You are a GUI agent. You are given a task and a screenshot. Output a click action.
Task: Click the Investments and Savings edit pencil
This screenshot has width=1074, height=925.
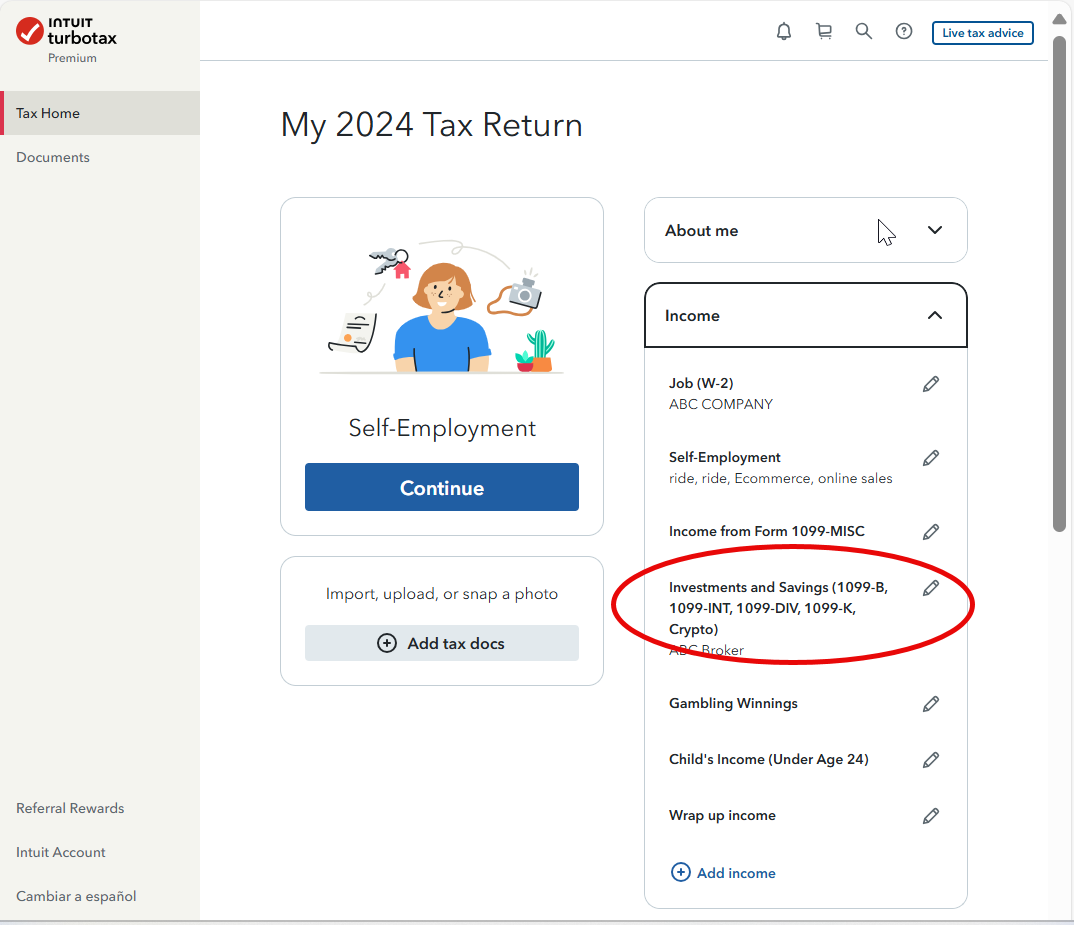931,588
